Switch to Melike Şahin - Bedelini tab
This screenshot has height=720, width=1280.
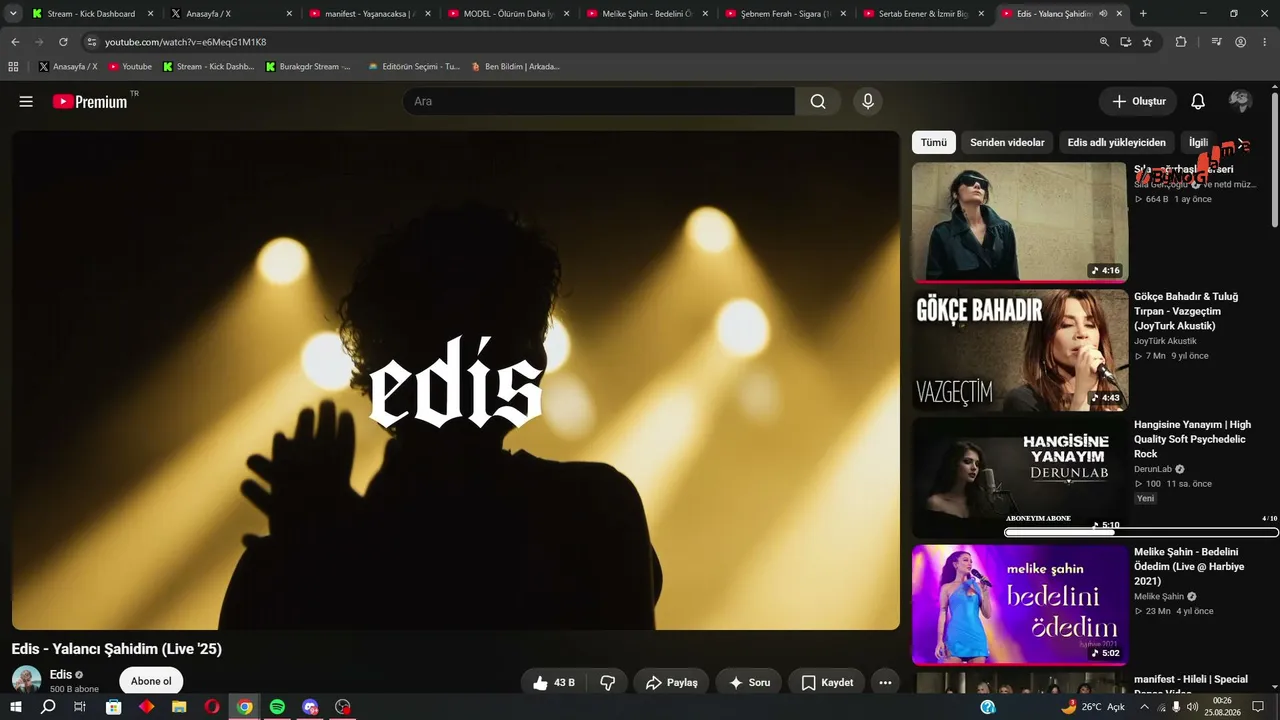point(647,14)
